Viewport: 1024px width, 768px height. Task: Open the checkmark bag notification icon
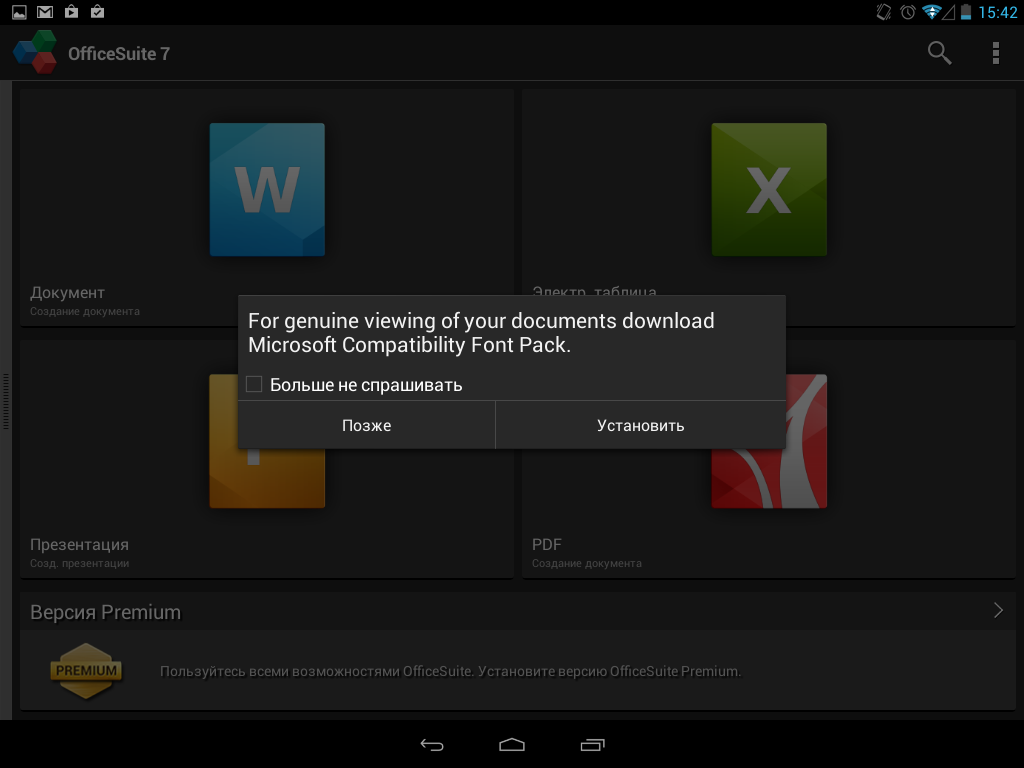(97, 12)
